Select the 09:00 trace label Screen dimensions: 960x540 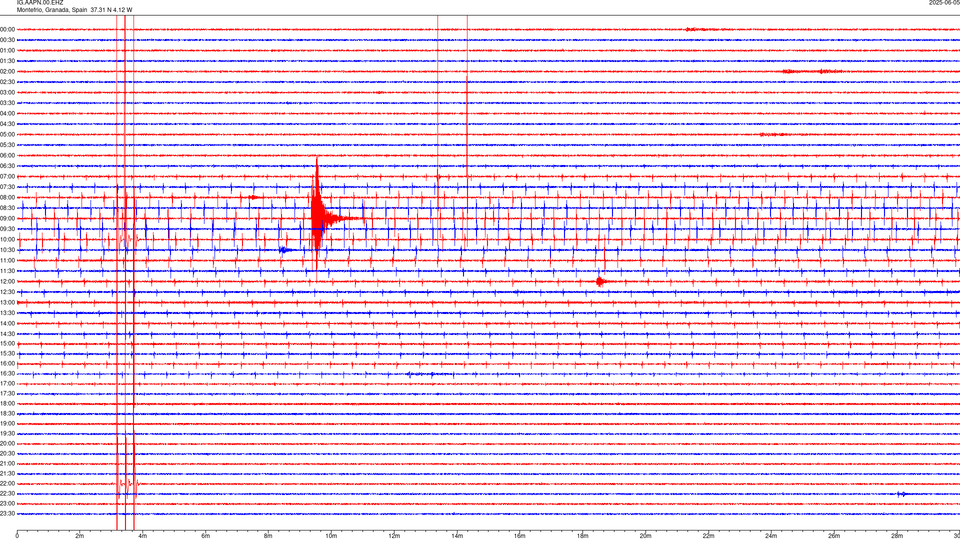tap(7, 219)
